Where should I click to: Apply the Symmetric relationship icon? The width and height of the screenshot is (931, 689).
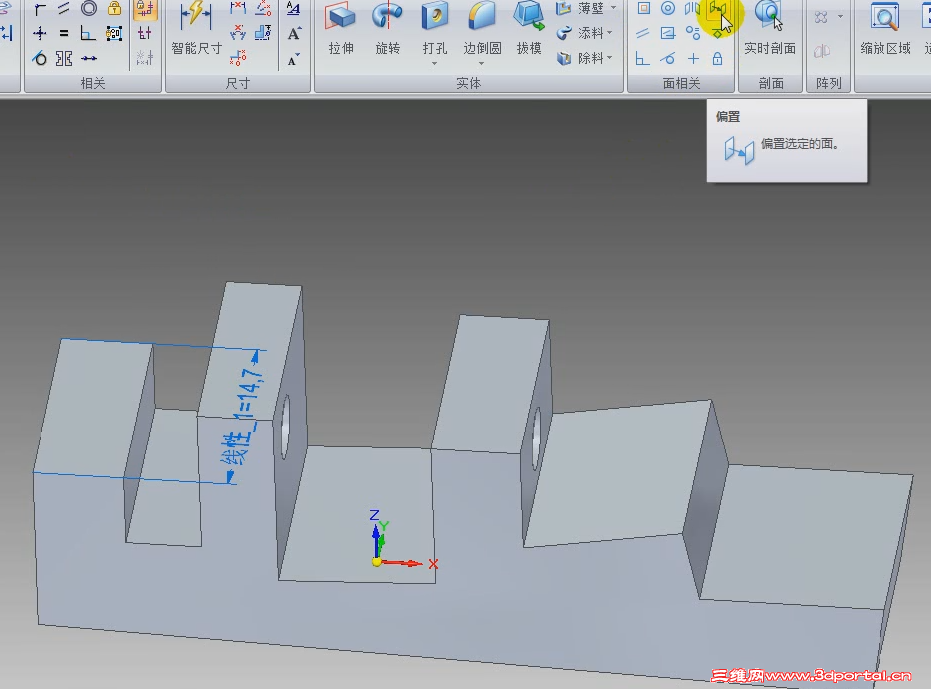(x=64, y=58)
